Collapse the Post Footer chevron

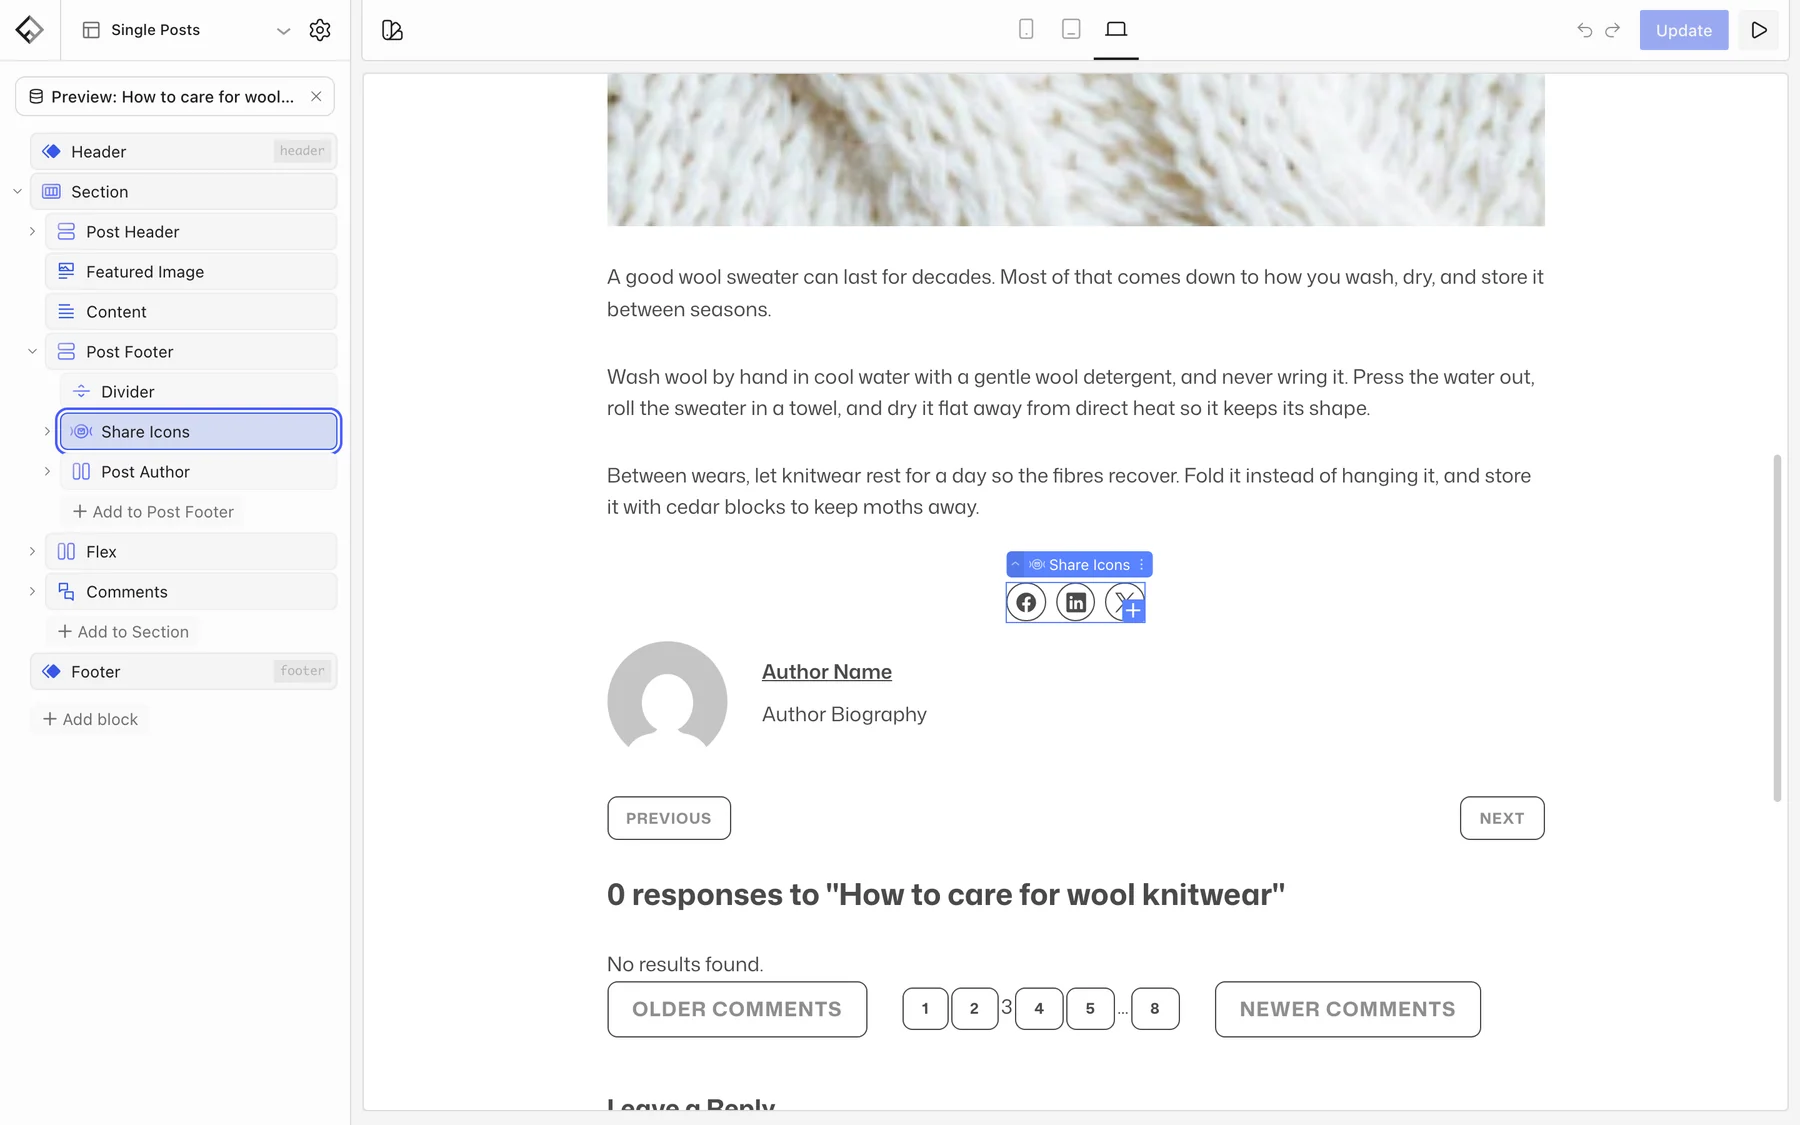pyautogui.click(x=32, y=351)
